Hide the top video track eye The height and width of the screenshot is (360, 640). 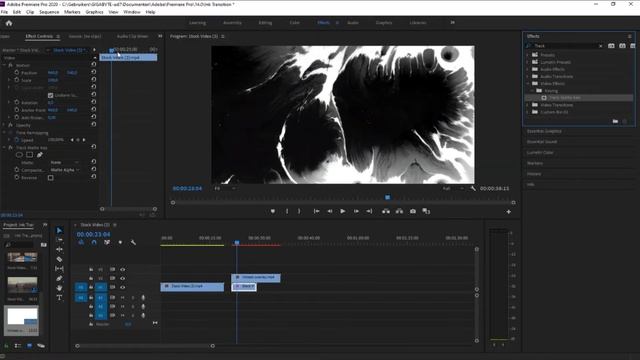122,269
